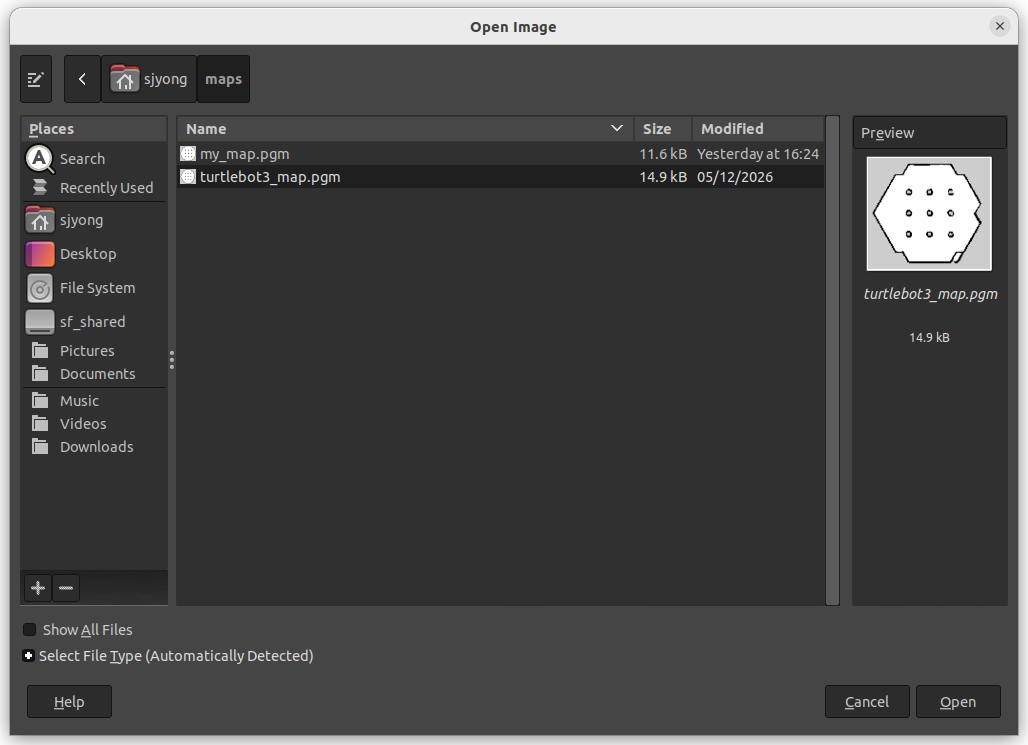Click the turtlebot3_map.pgm file icon
The height and width of the screenshot is (745, 1028).
(188, 176)
